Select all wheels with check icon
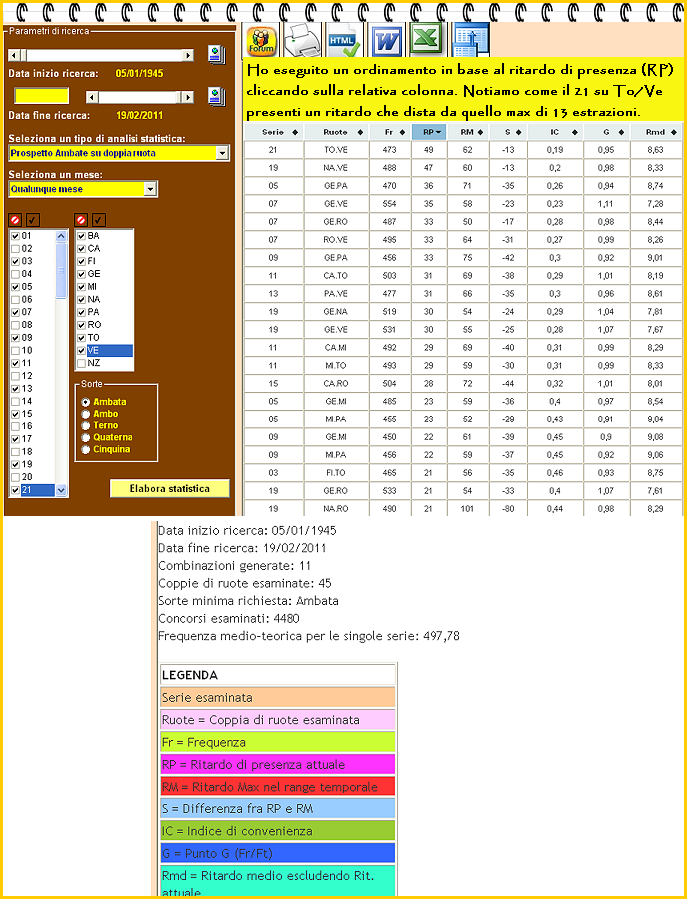 point(99,220)
